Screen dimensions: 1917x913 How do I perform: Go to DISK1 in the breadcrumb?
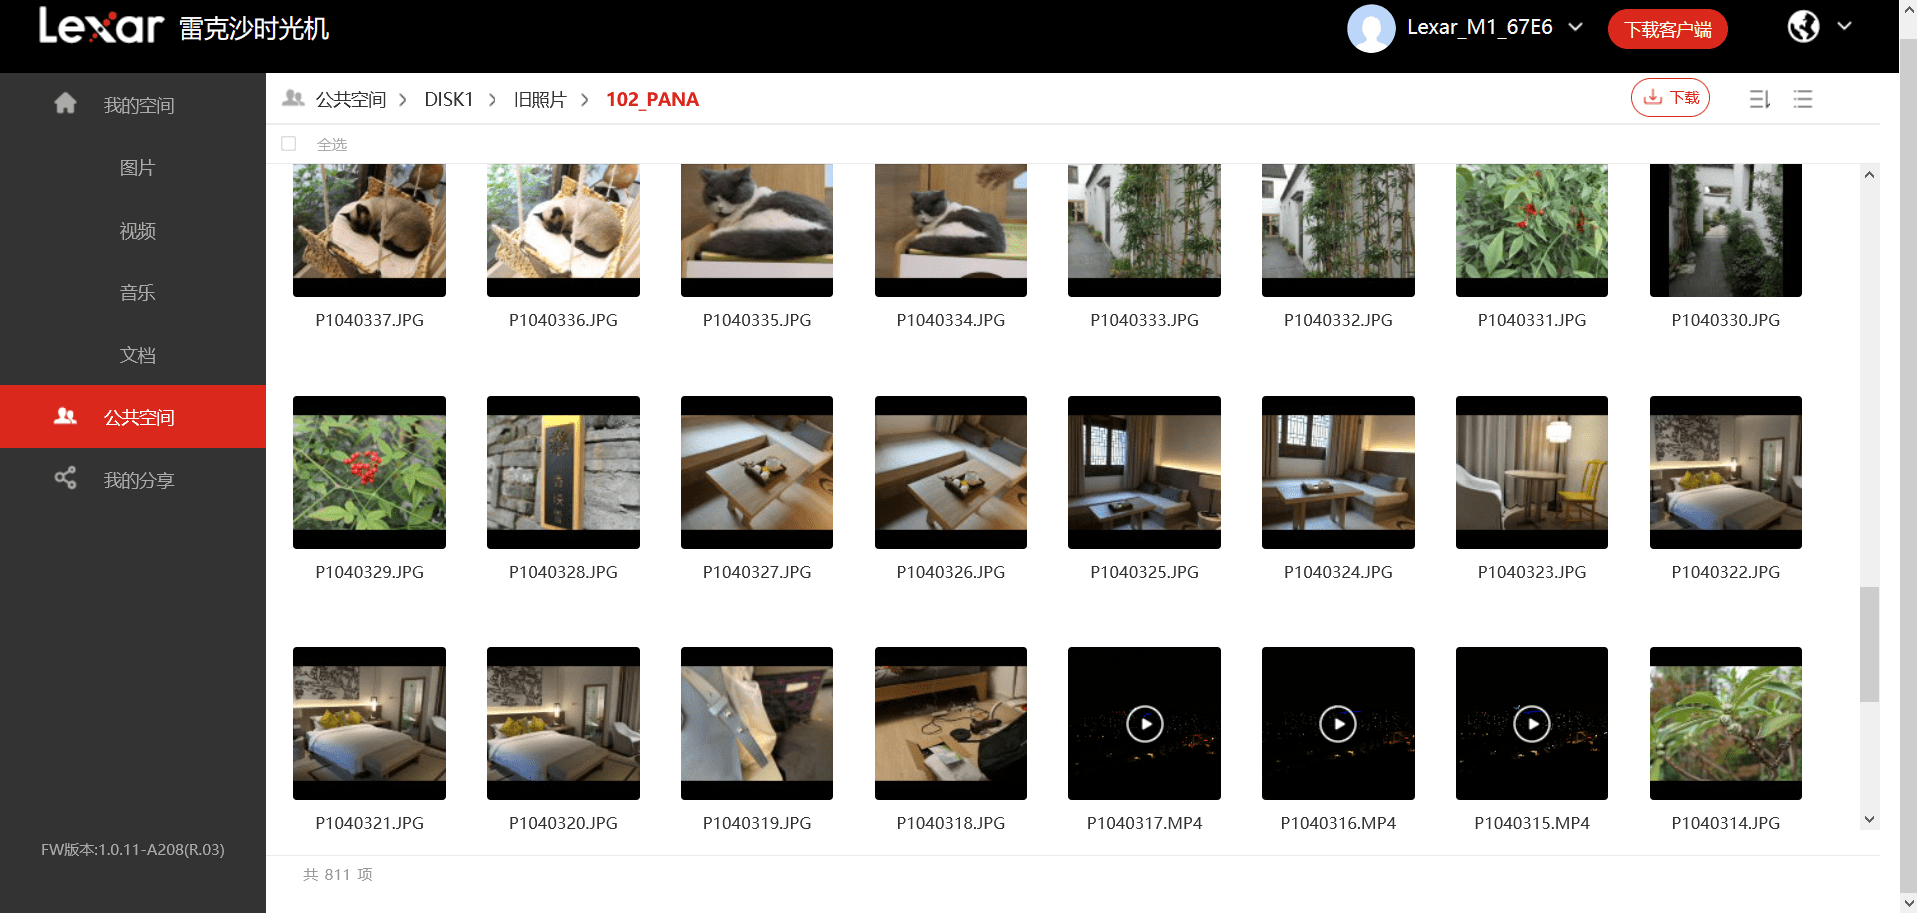[x=449, y=99]
